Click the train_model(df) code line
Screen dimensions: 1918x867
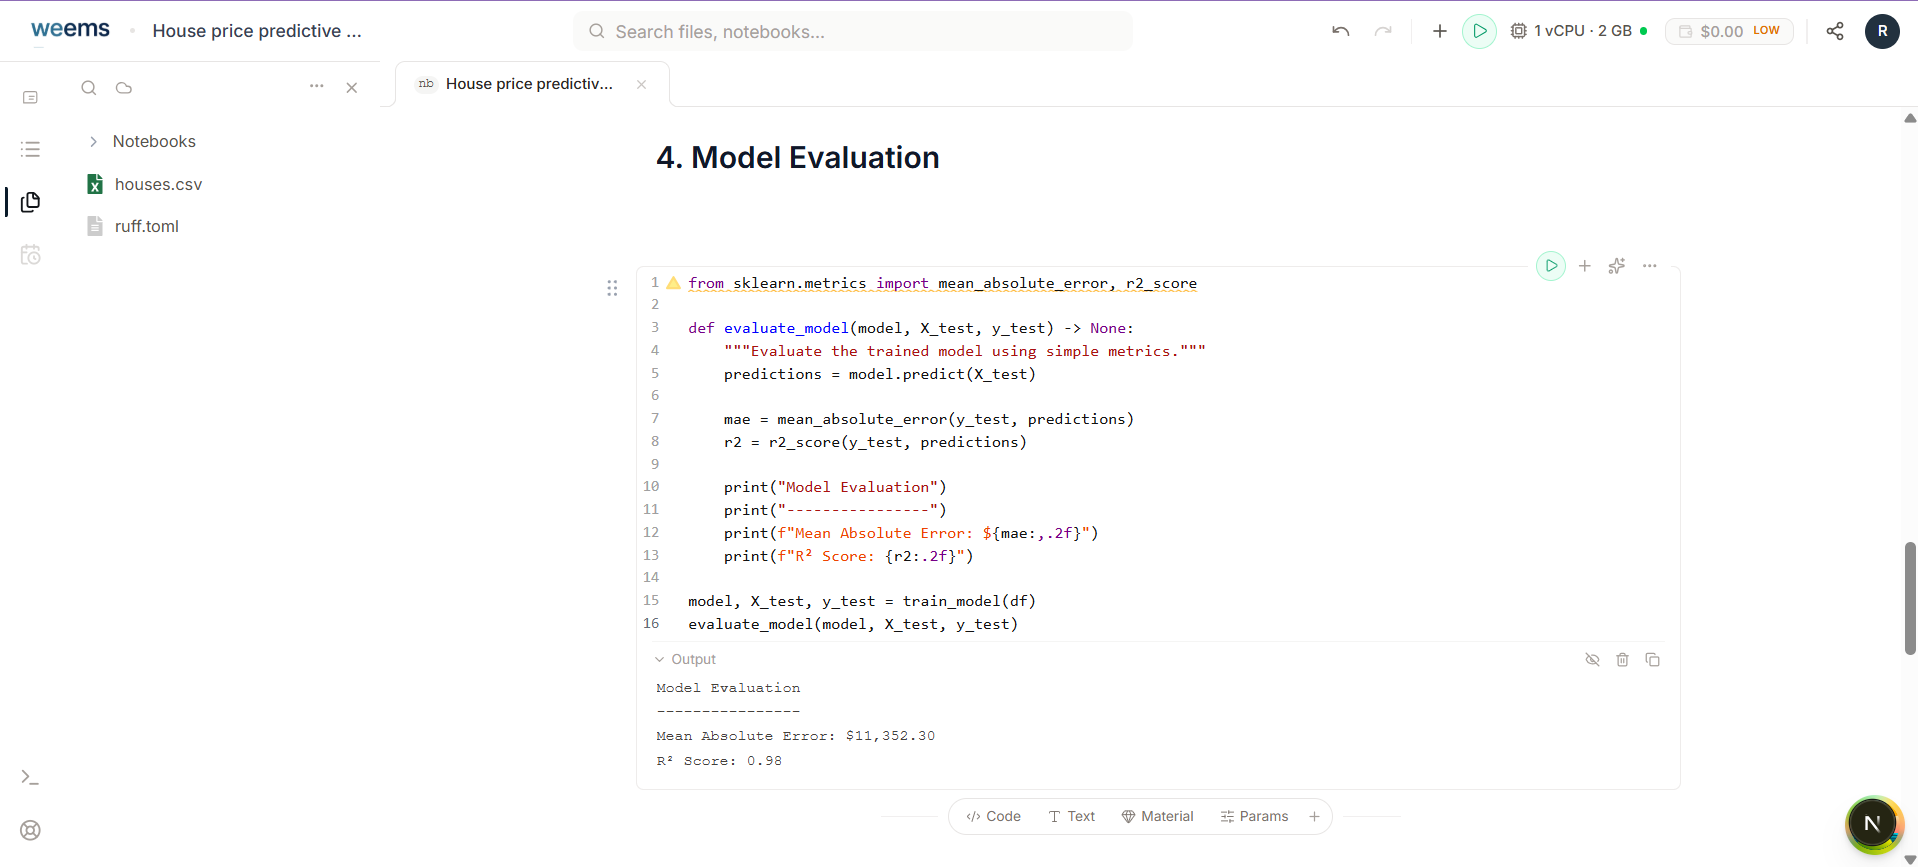tap(862, 601)
